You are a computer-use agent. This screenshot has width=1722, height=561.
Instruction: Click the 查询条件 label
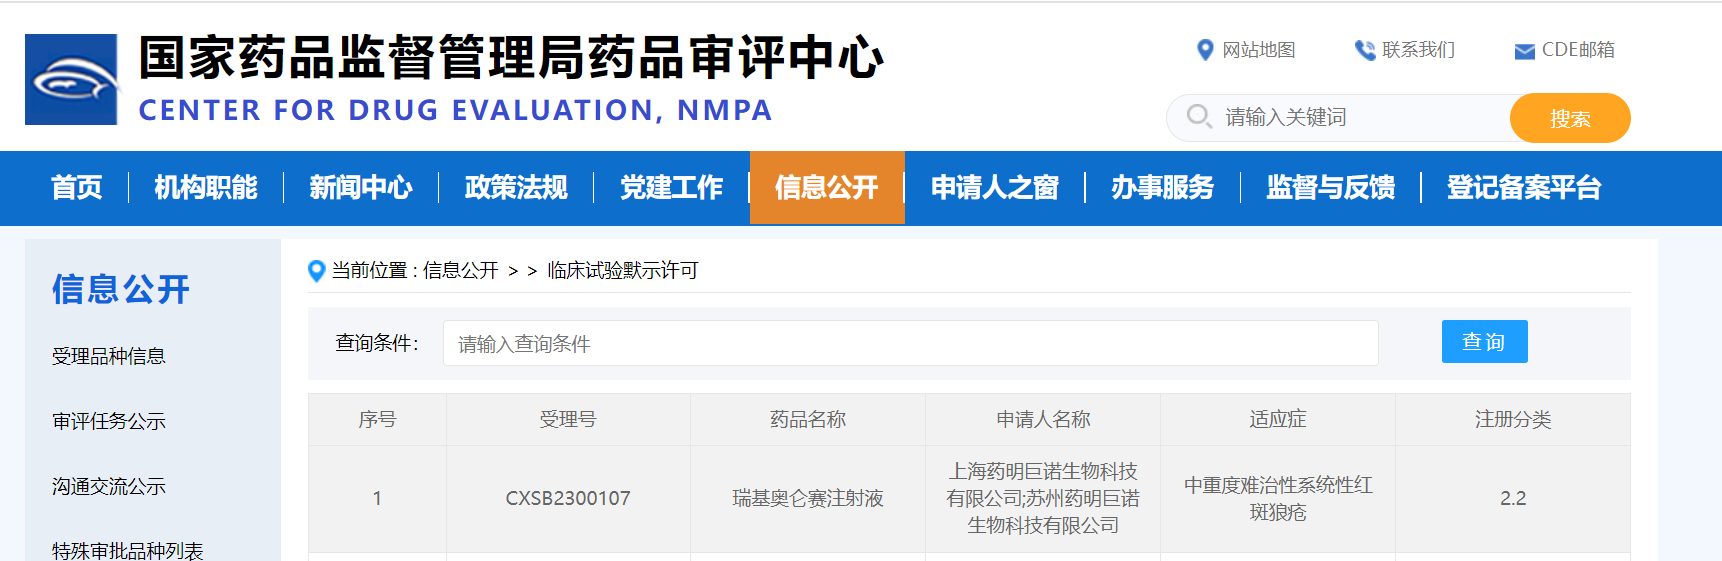click(x=376, y=343)
